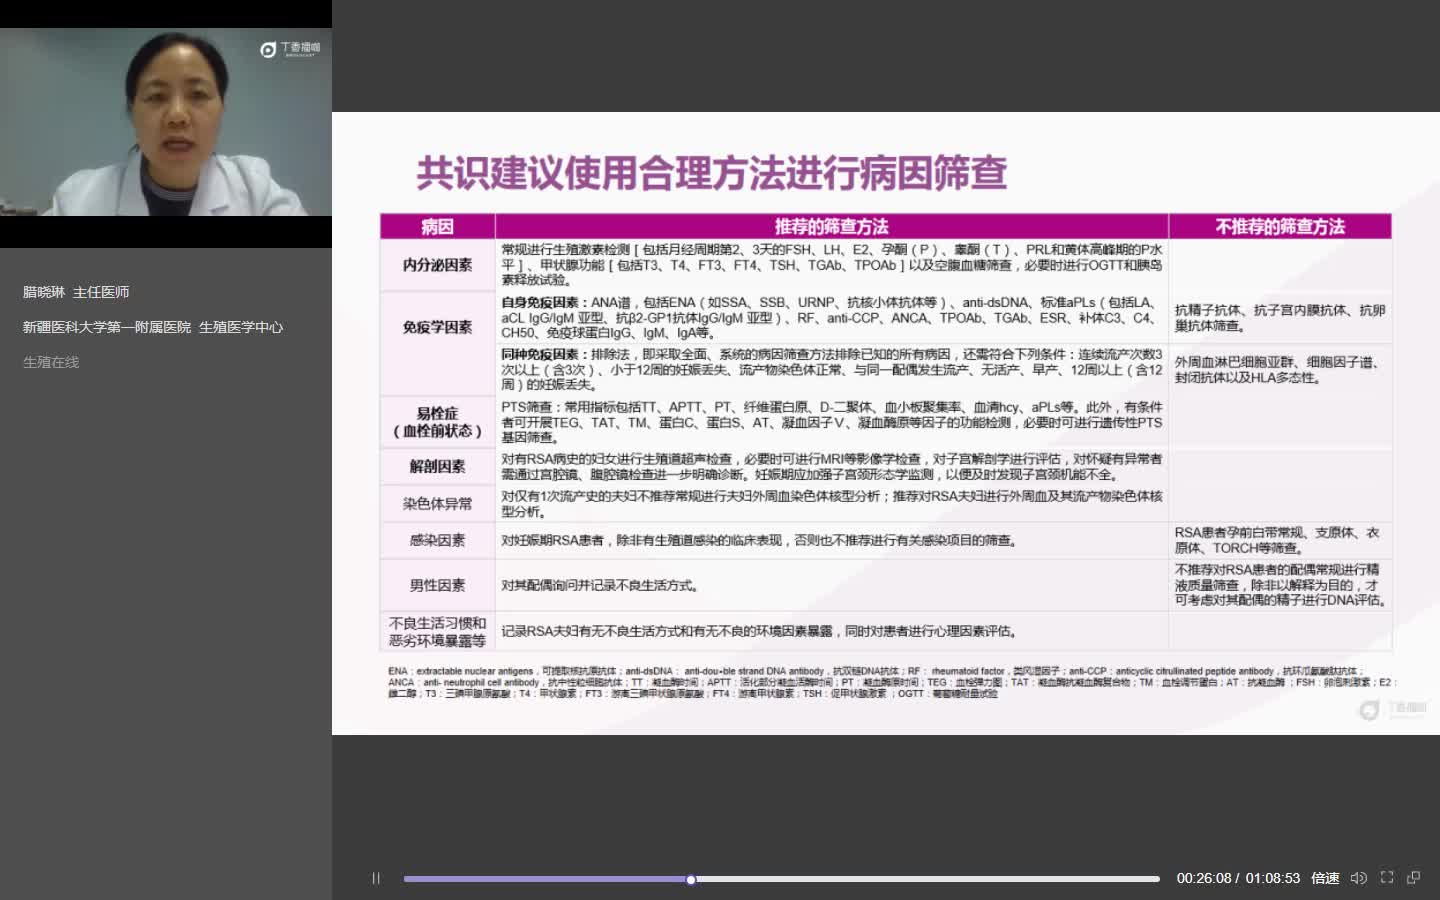
Task: Open the 倍速 playback speed menu
Action: coord(1325,878)
